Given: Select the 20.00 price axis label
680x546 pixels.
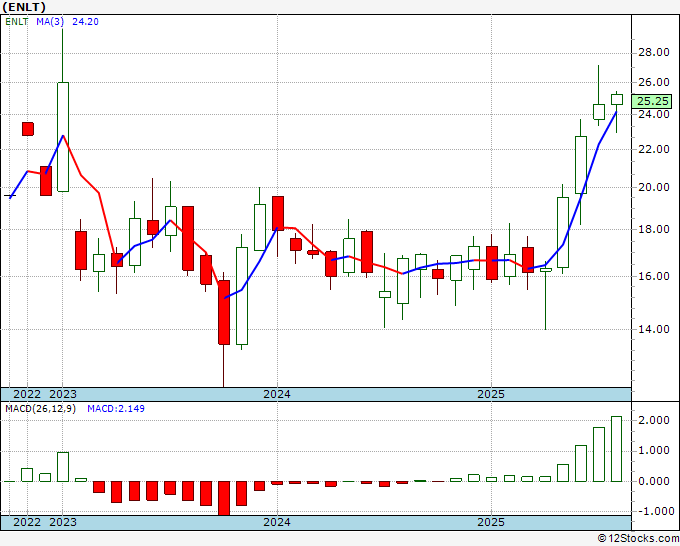Looking at the screenshot, I should (654, 187).
